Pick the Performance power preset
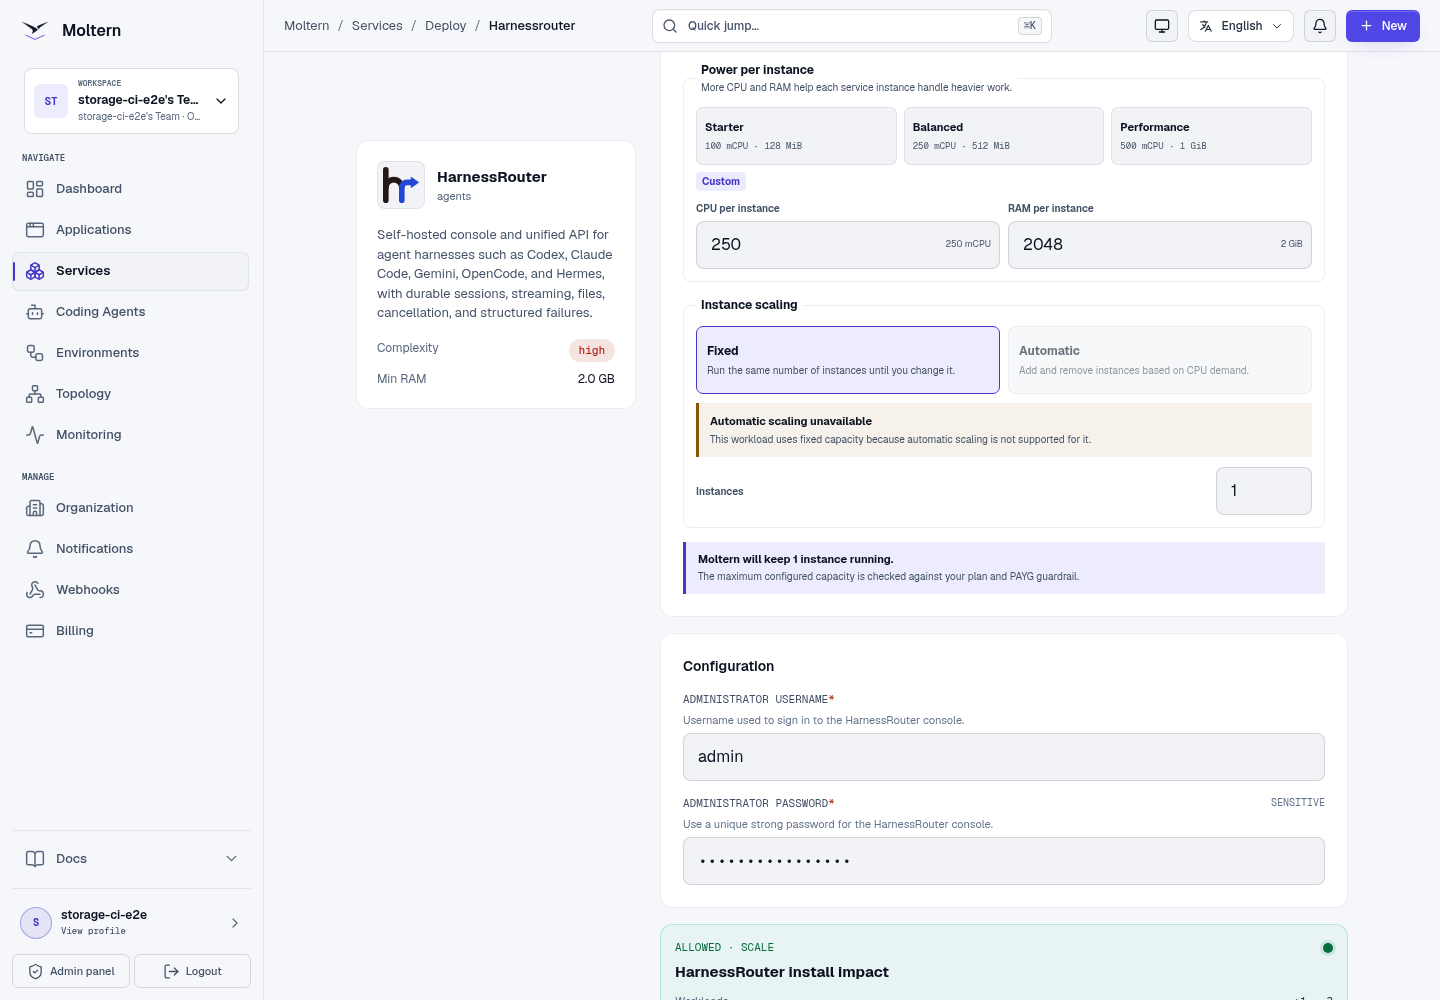The width and height of the screenshot is (1440, 1000). 1211,136
